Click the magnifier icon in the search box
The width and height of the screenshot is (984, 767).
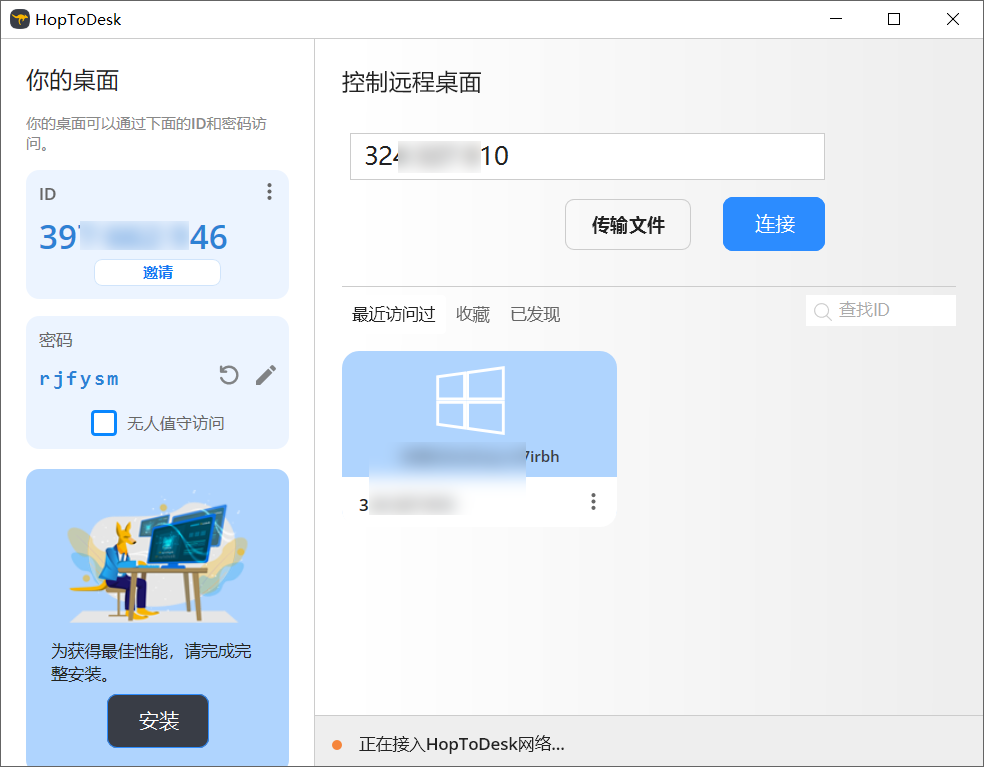[x=821, y=310]
